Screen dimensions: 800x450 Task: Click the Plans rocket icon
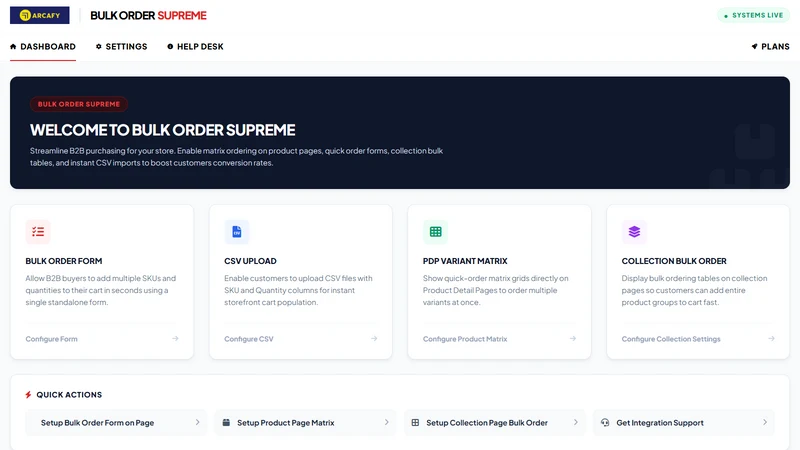tap(755, 46)
